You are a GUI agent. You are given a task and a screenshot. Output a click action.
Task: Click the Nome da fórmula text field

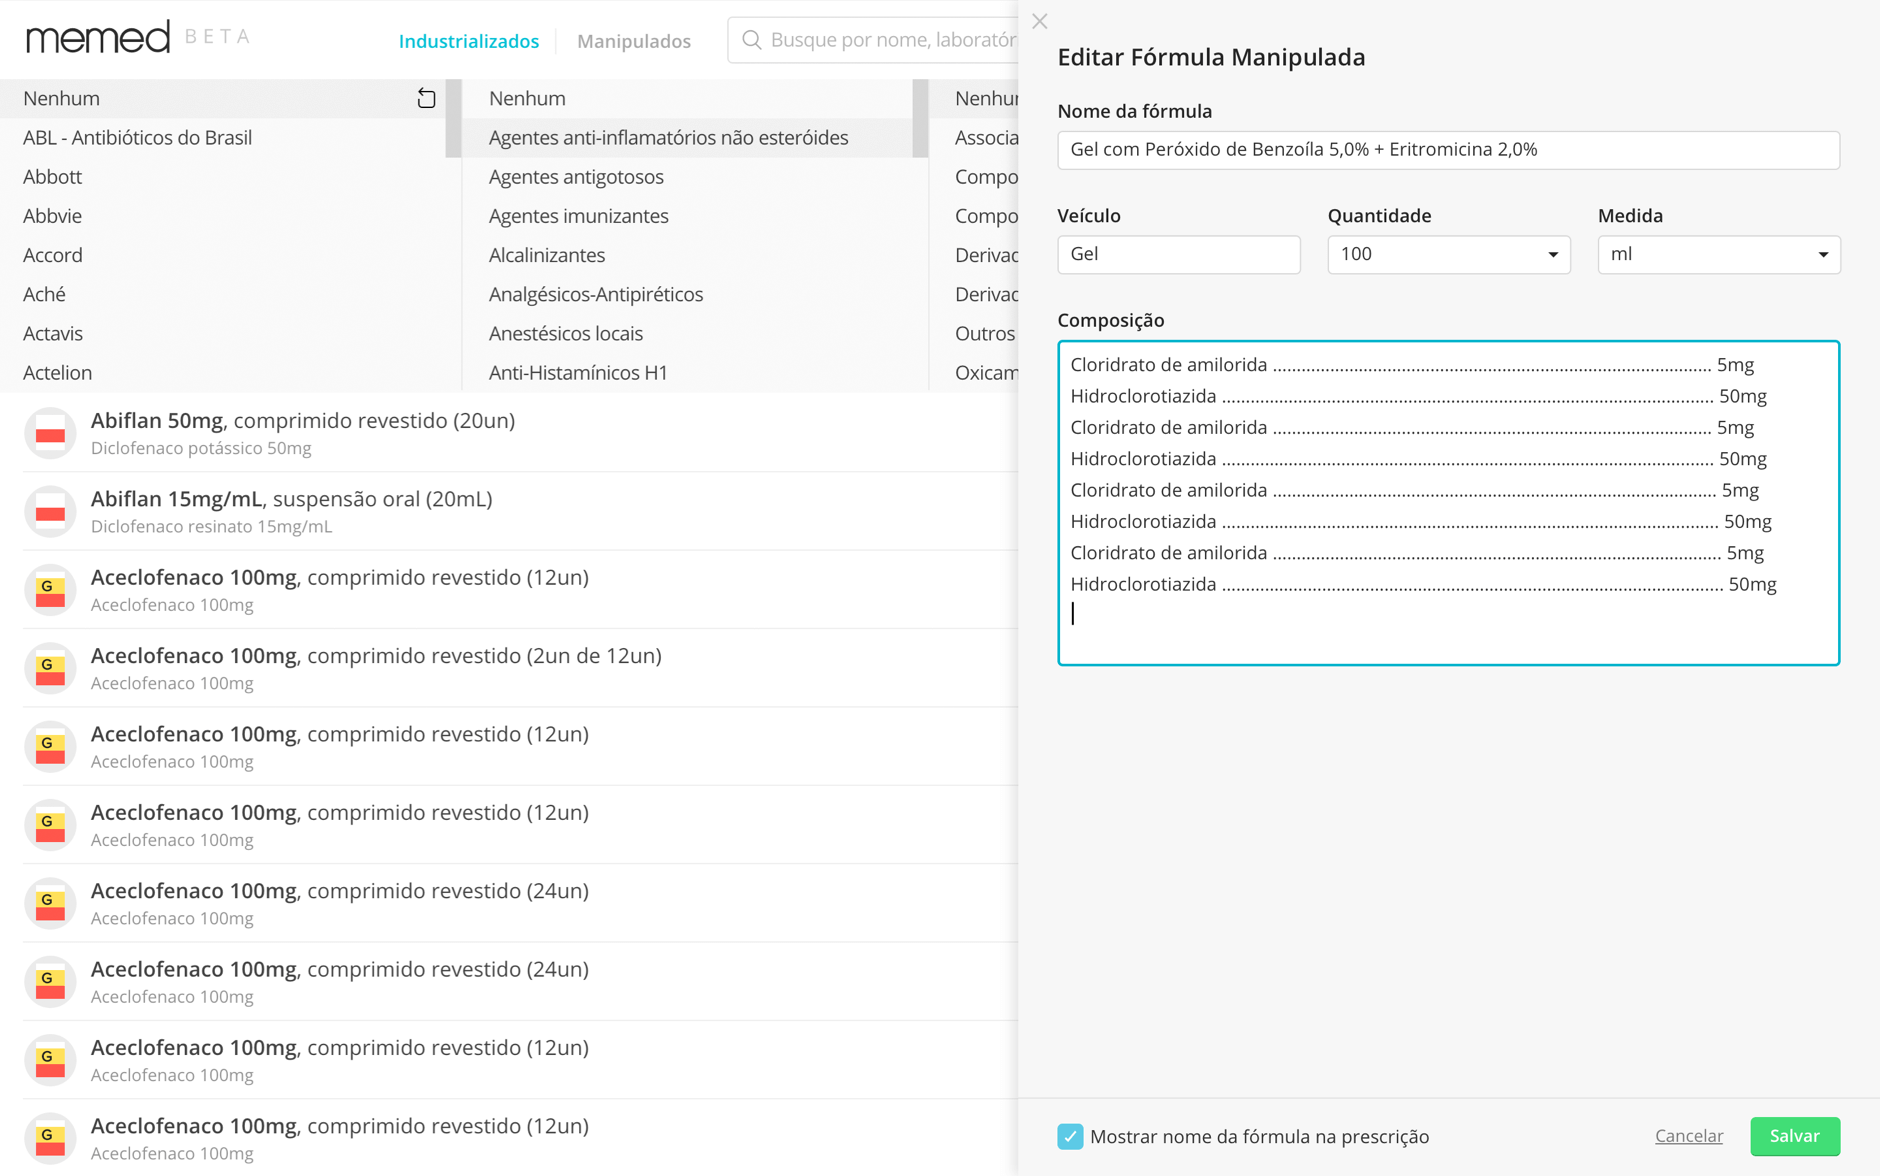pos(1448,150)
